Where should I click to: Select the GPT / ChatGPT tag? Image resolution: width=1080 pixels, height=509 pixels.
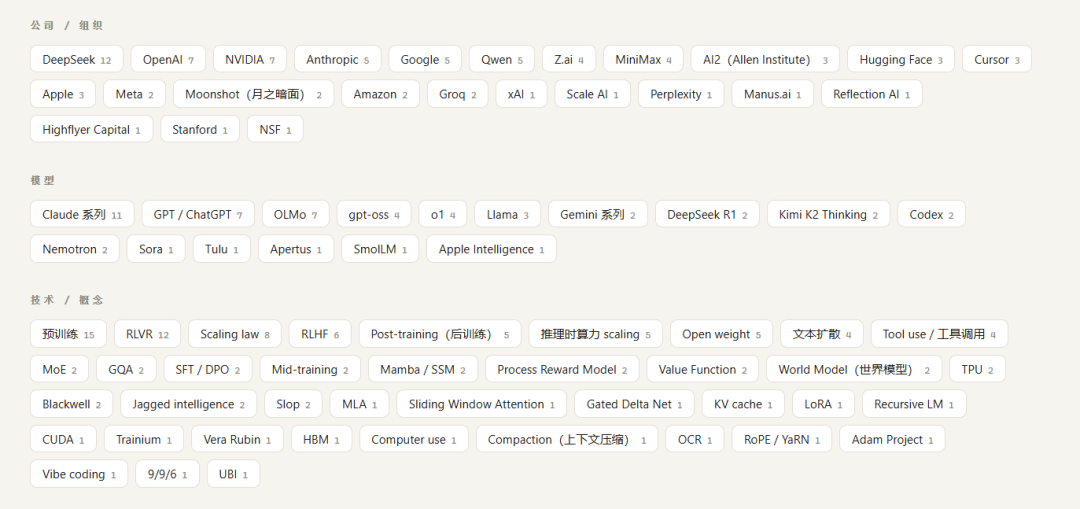(x=198, y=214)
